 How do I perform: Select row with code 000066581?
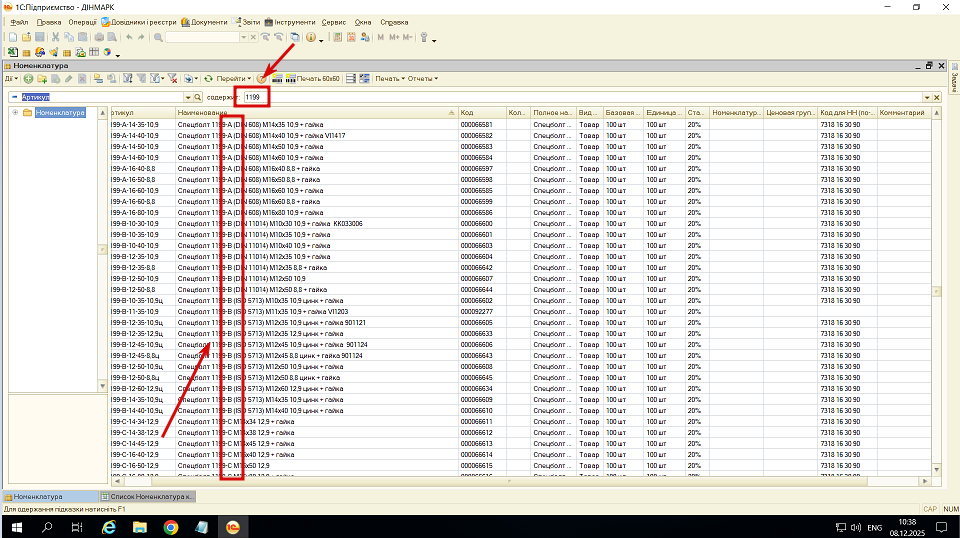521,124
